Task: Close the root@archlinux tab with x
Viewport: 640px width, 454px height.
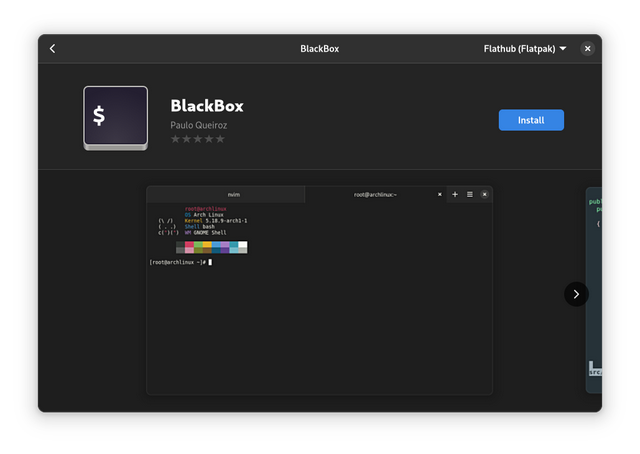Action: tap(440, 194)
